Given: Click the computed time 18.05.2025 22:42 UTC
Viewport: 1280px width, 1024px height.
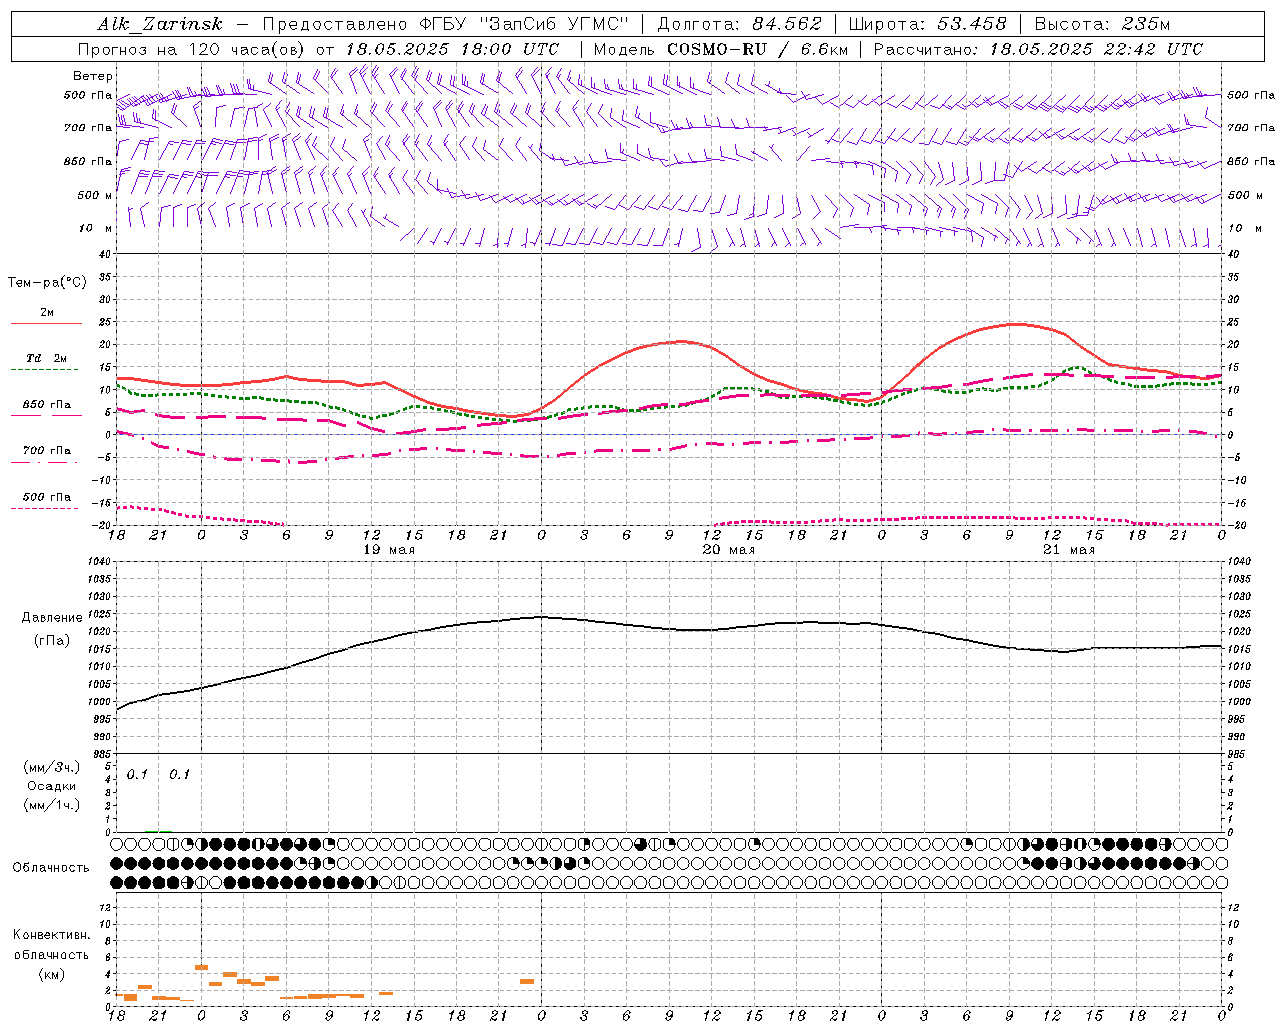Looking at the screenshot, I should [1096, 49].
